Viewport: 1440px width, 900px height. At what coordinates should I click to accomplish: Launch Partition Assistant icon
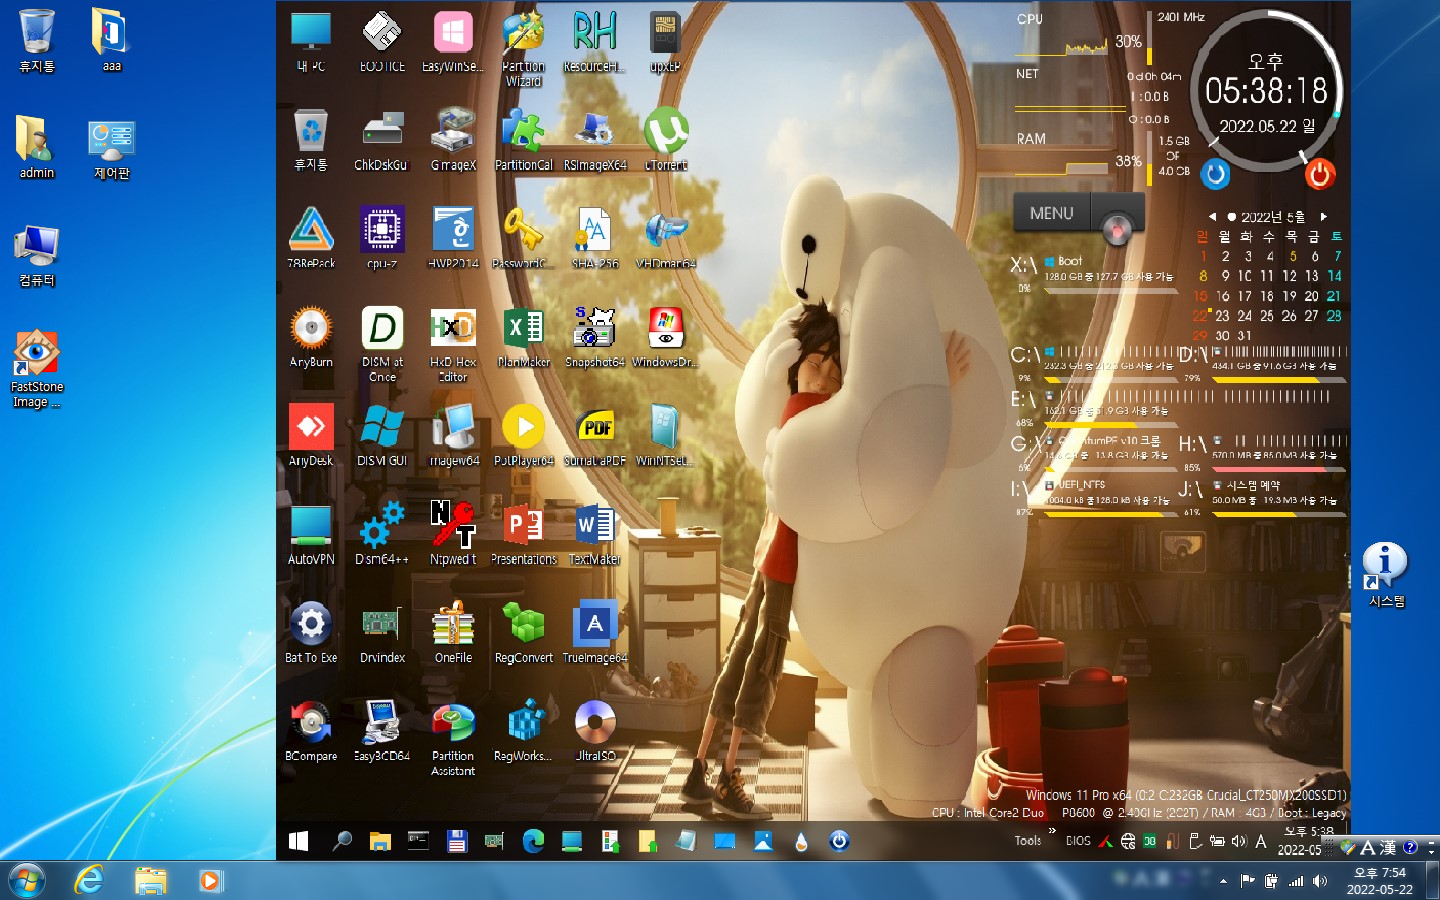[x=453, y=738]
